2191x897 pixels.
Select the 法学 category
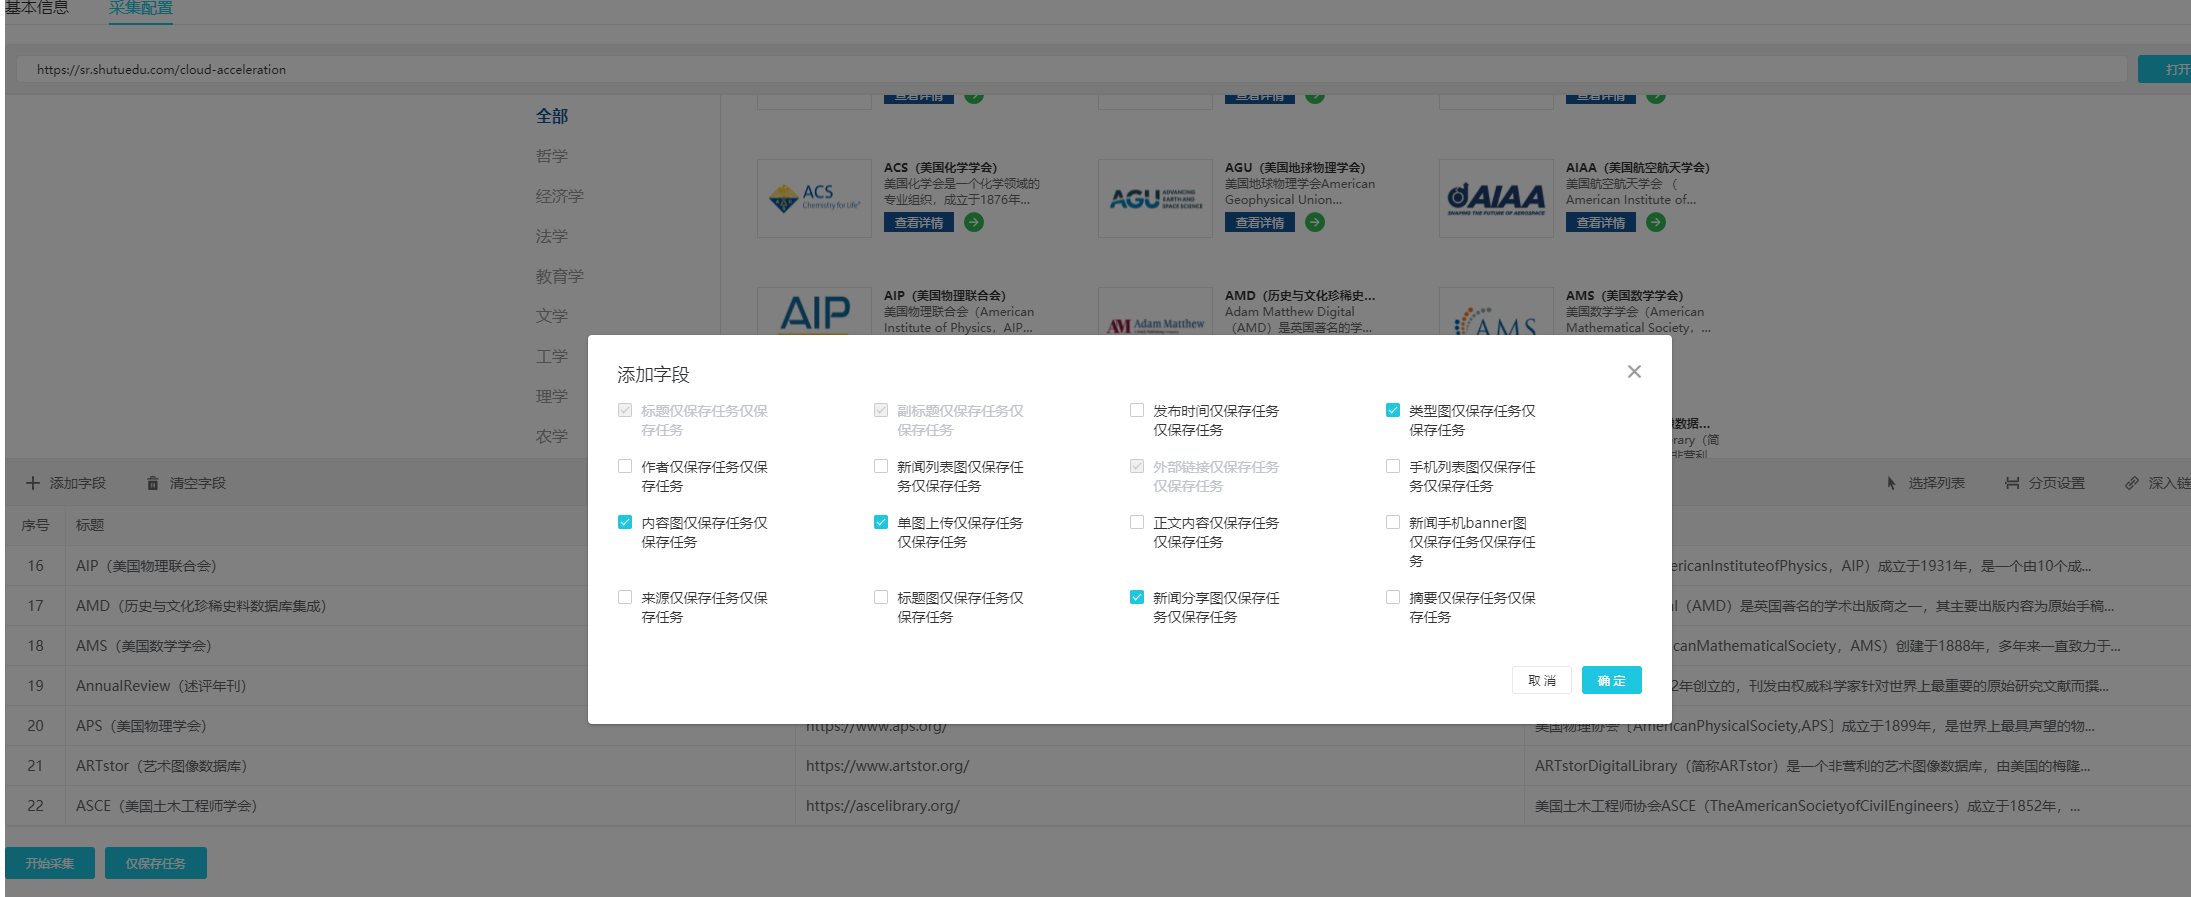552,236
